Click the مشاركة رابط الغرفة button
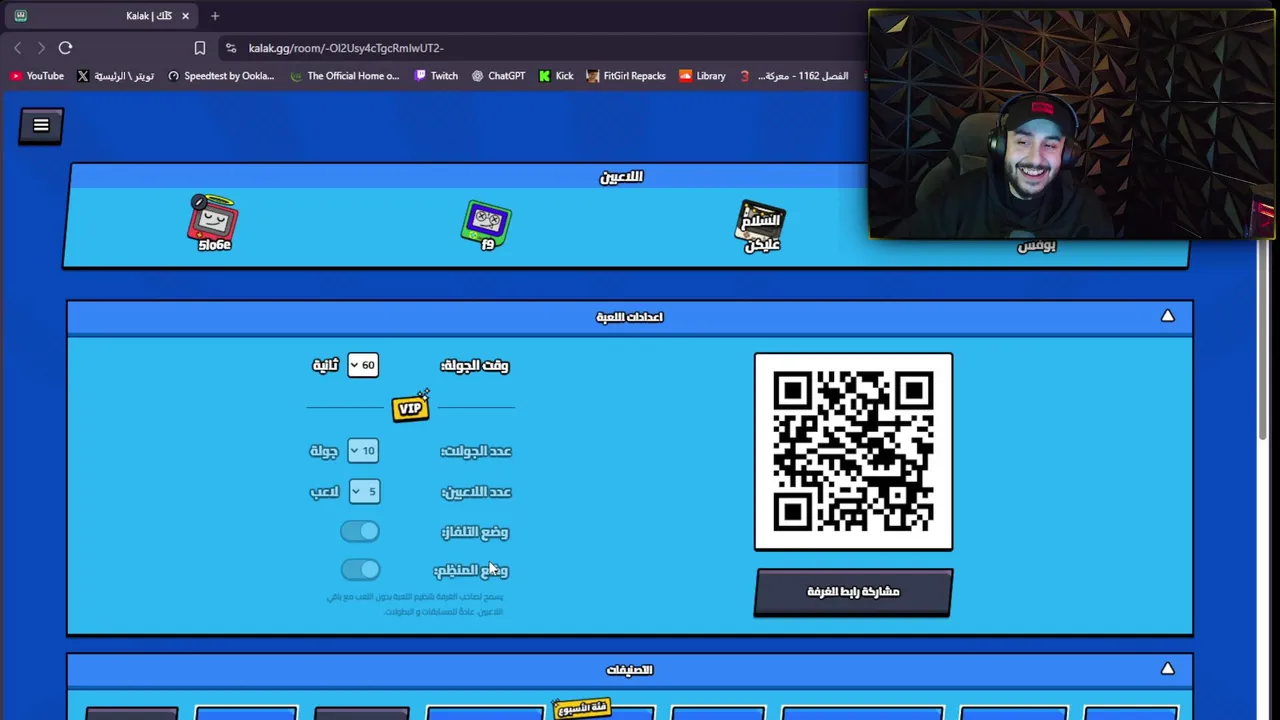Image resolution: width=1280 pixels, height=720 pixels. [854, 592]
